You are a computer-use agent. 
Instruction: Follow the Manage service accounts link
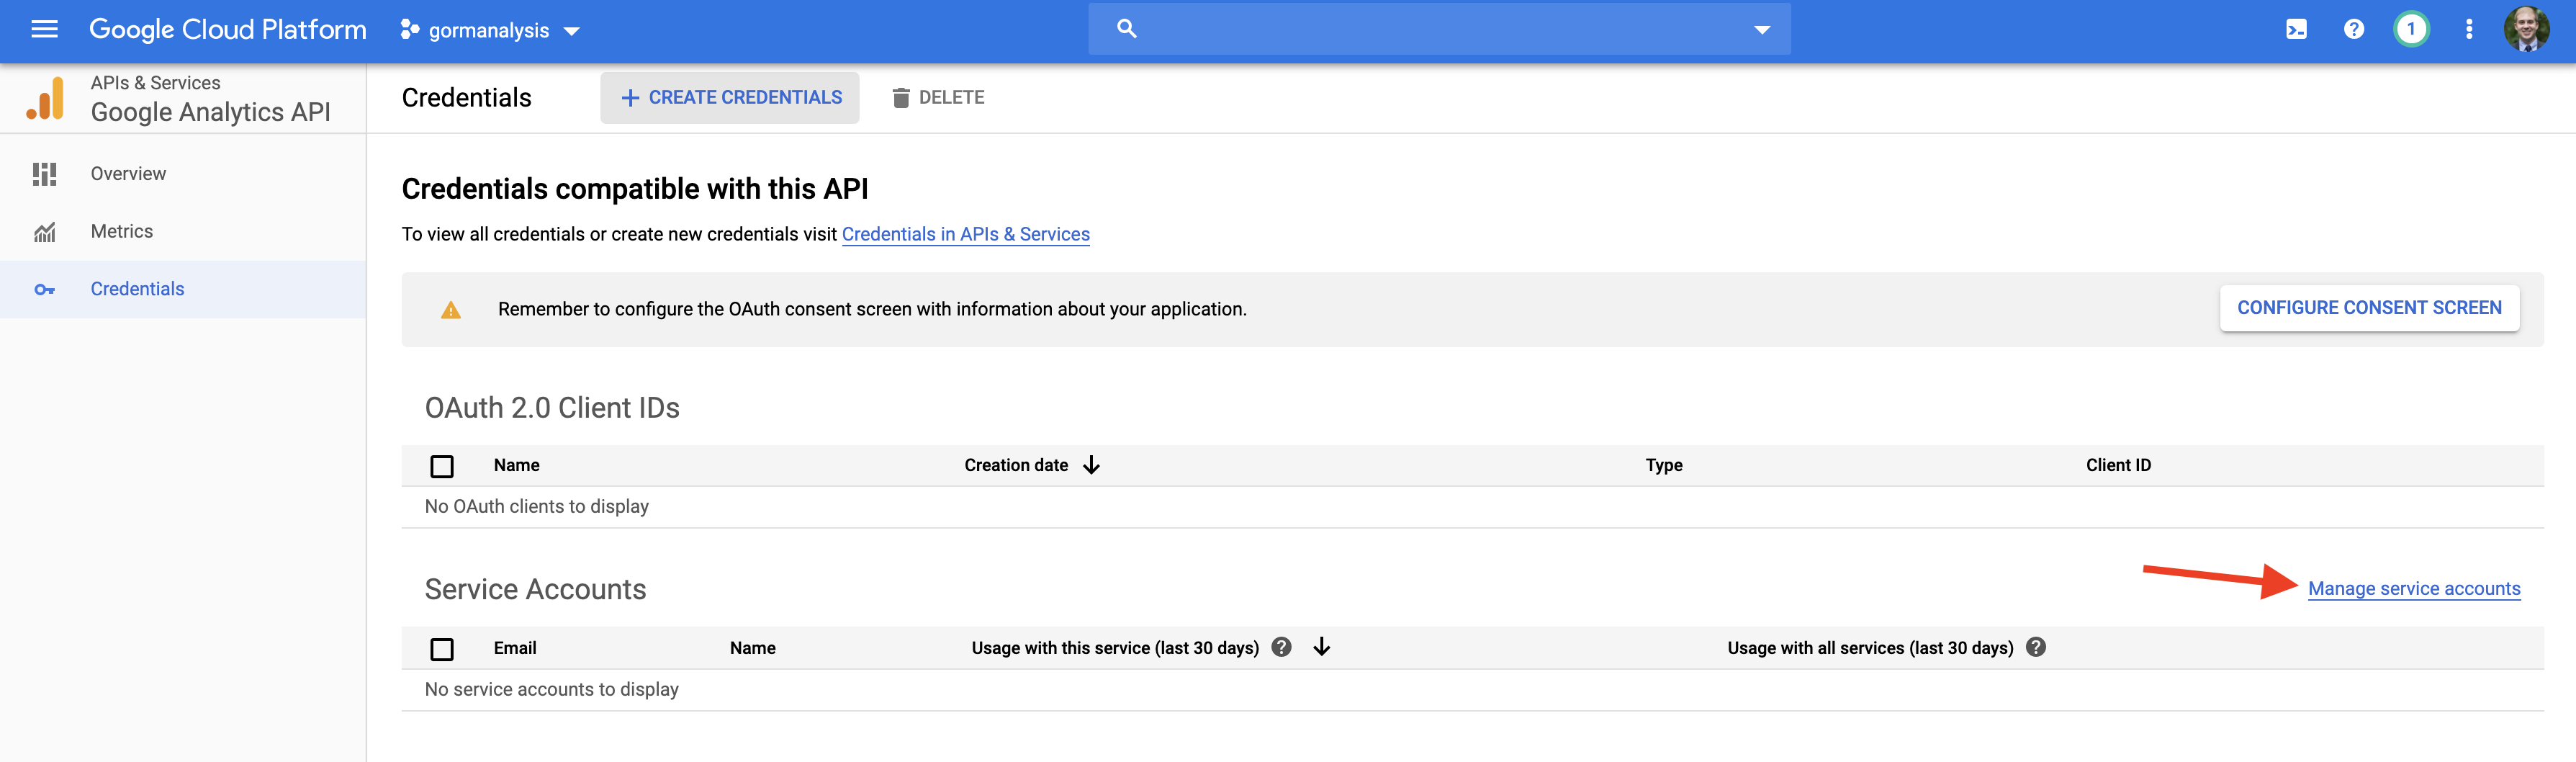pos(2413,589)
